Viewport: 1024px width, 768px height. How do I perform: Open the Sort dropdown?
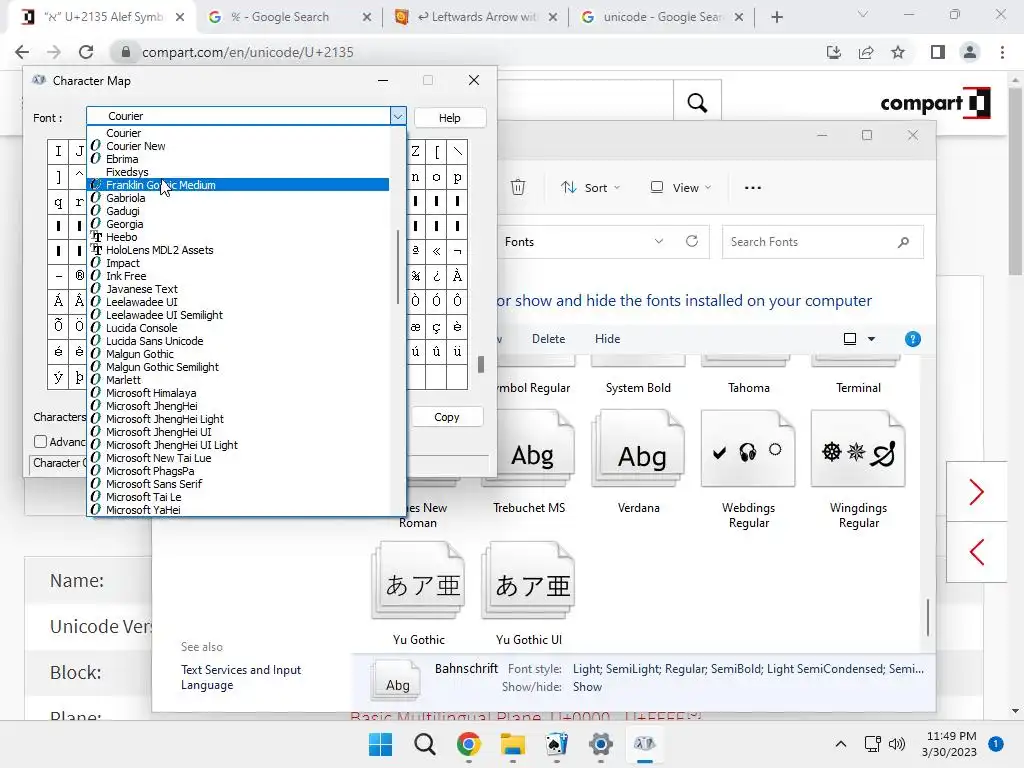591,187
